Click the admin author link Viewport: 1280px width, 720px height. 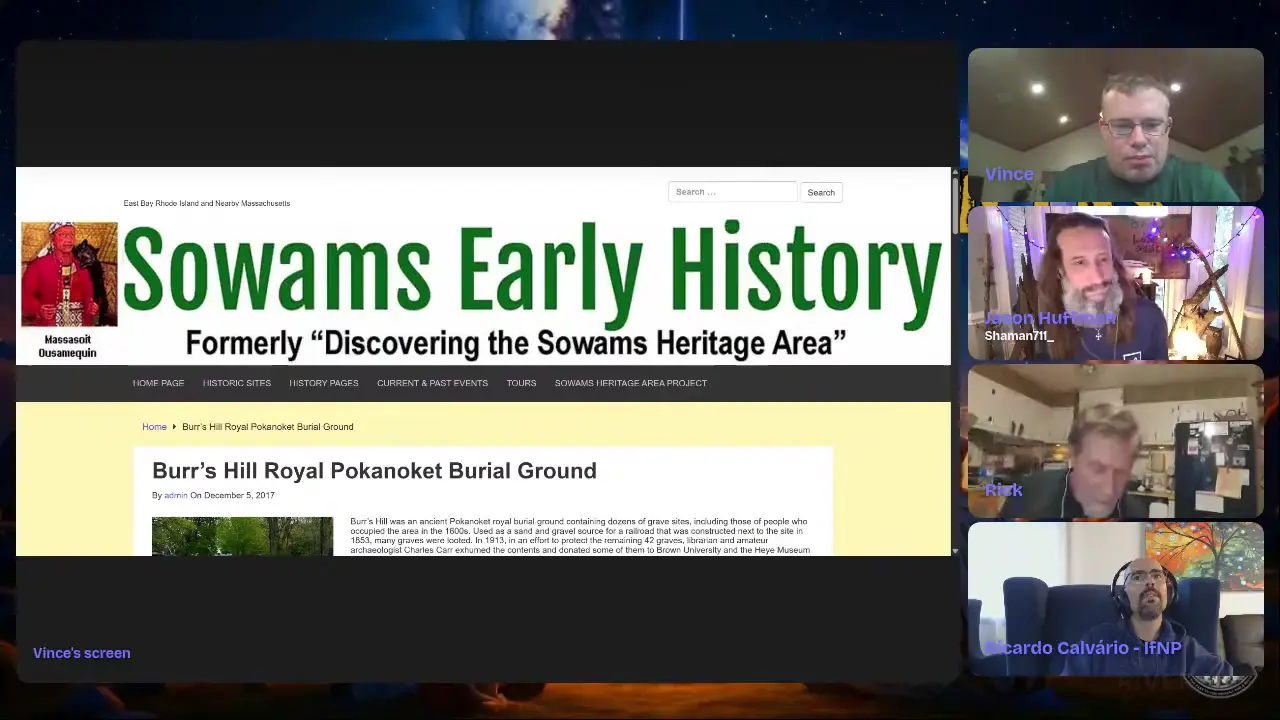click(176, 495)
